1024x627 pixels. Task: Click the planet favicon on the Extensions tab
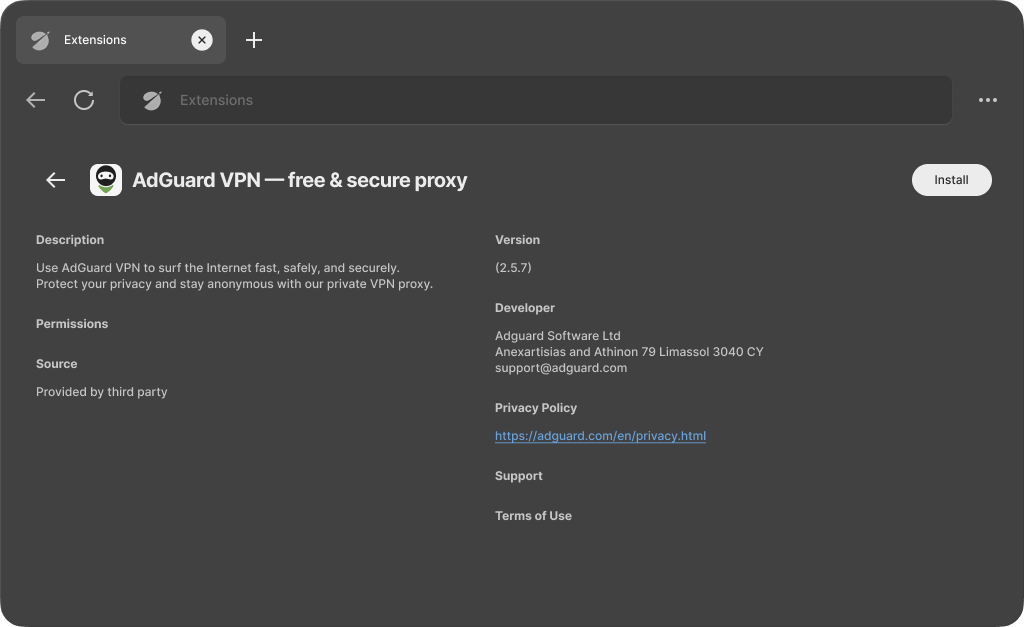40,40
